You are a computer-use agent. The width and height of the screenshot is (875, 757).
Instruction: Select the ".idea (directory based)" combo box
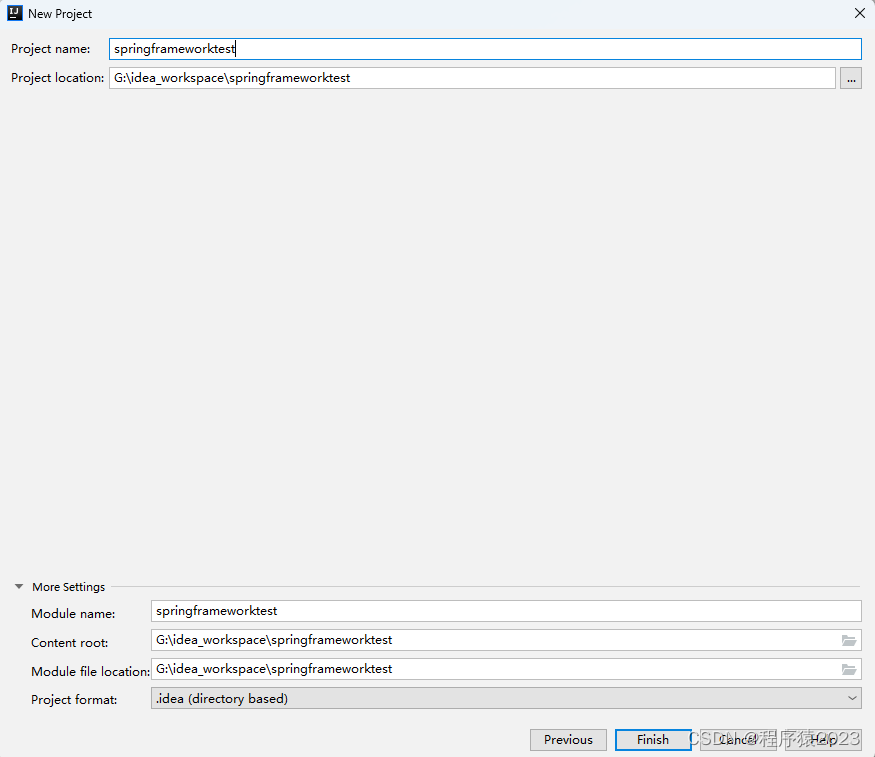coord(500,698)
